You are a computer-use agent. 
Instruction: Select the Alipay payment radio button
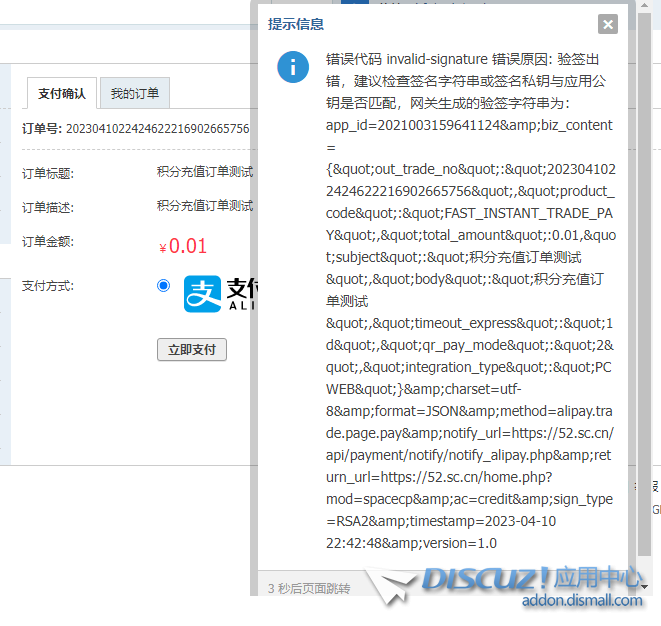coord(164,285)
